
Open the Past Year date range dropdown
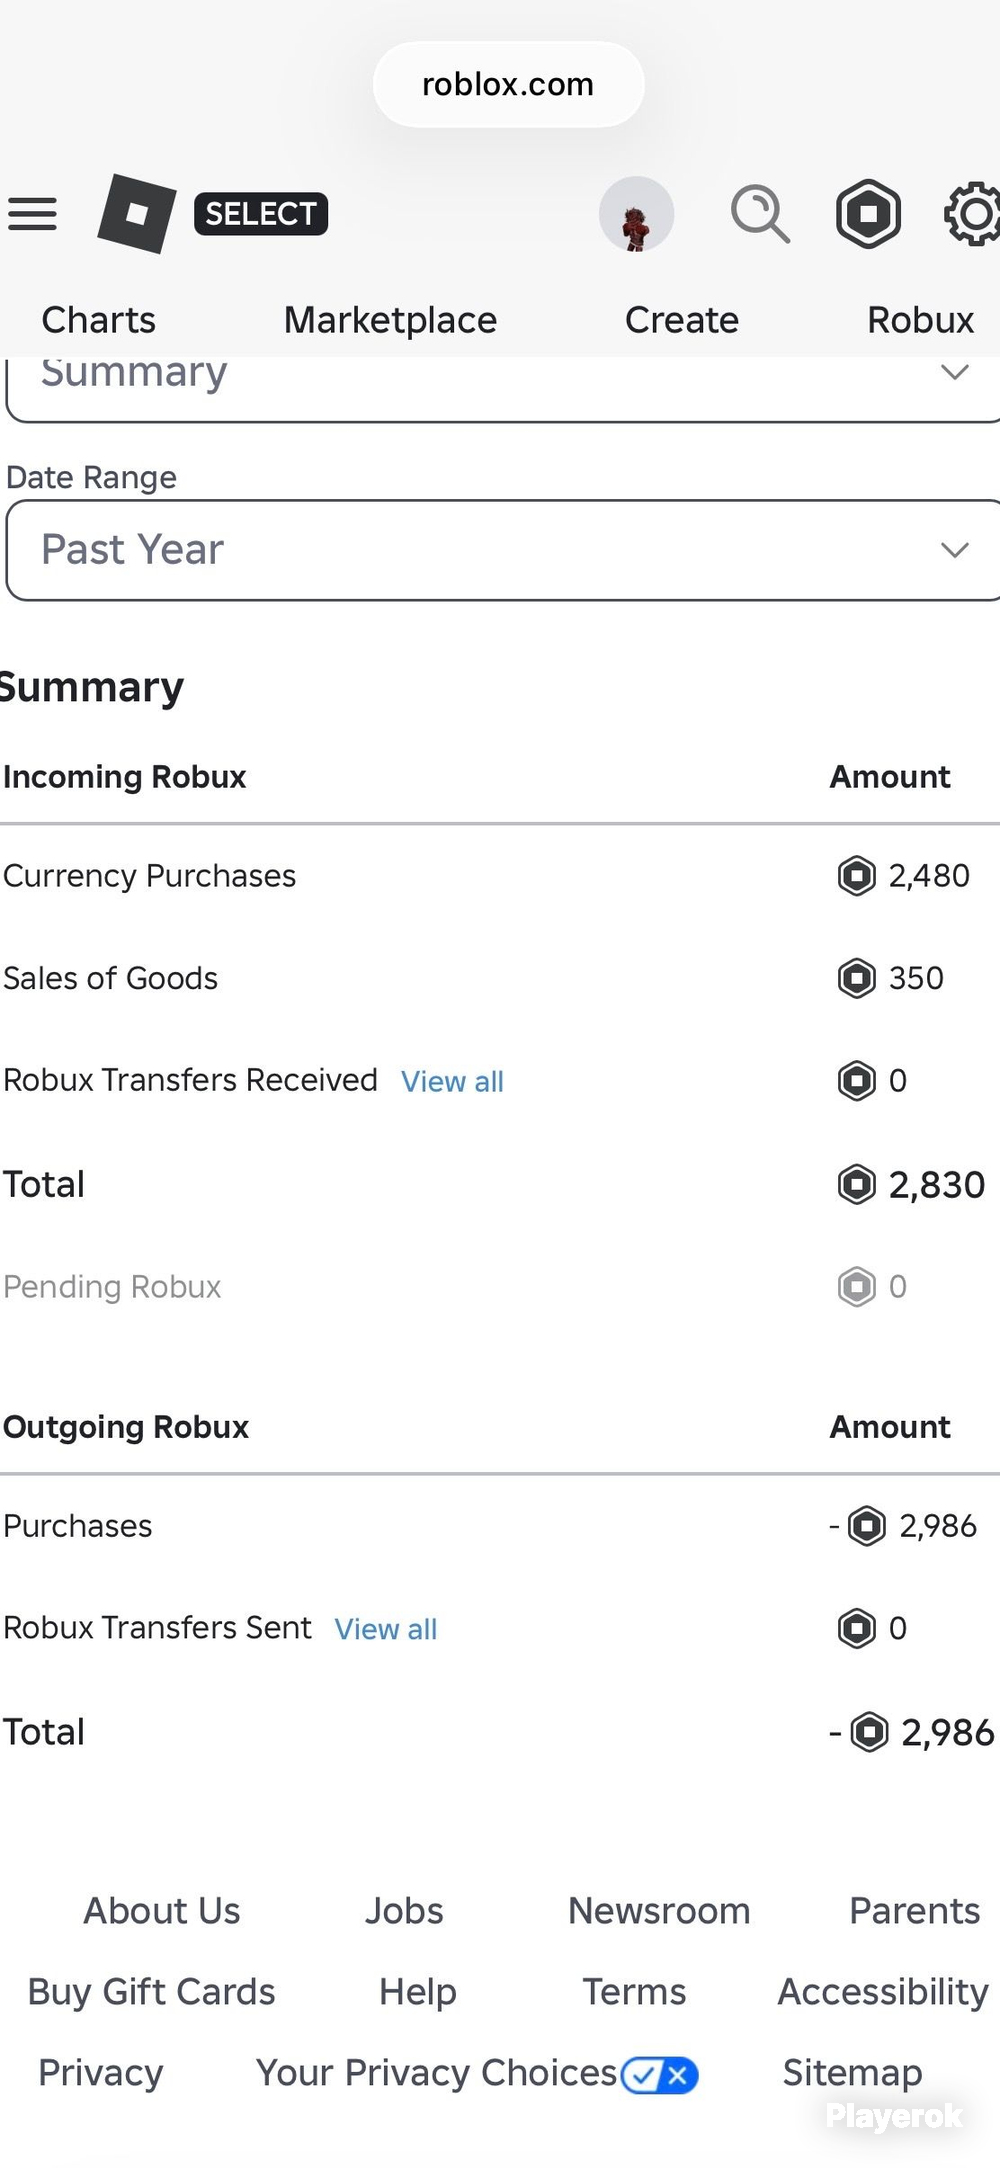pyautogui.click(x=503, y=551)
